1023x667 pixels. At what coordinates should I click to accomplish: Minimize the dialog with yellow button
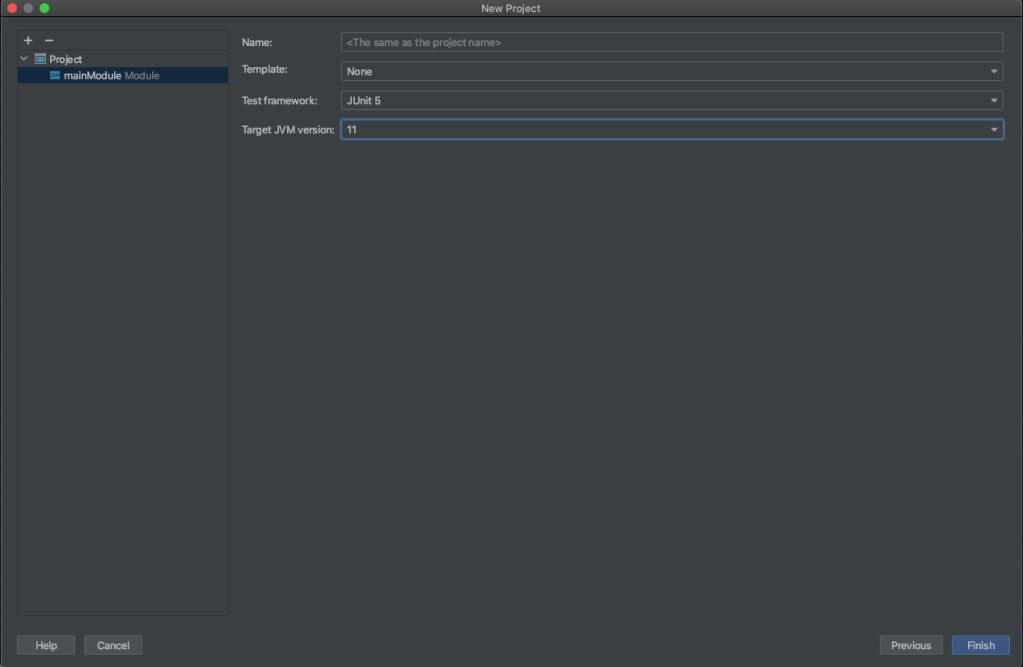(28, 8)
